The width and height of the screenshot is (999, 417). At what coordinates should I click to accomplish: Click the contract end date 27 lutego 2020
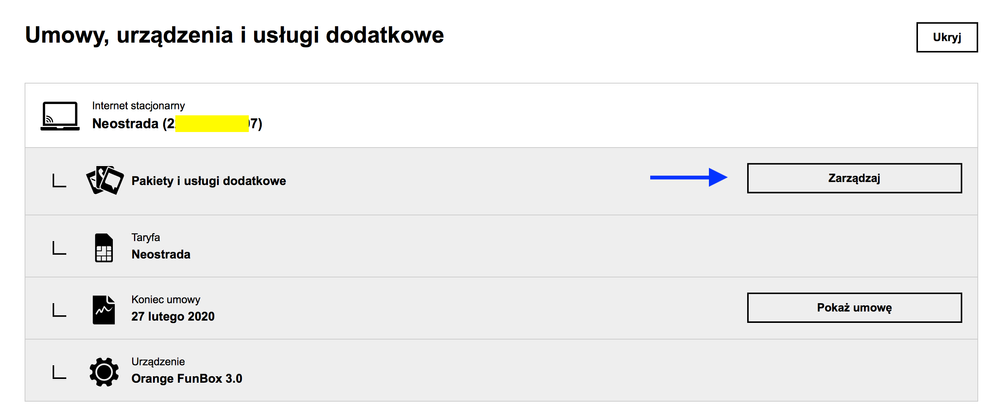[x=173, y=316]
